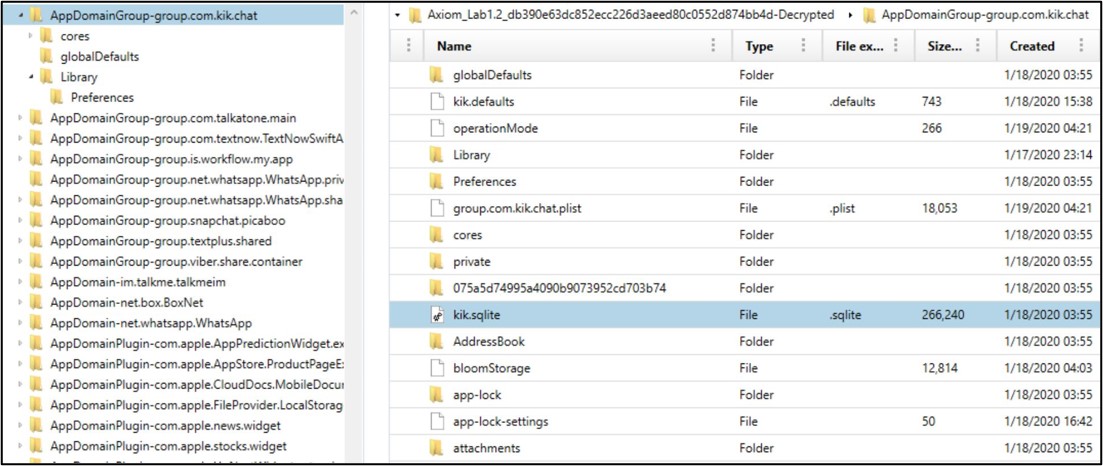The height and width of the screenshot is (466, 1103).
Task: Click the 12,814 size value for bloomStorage
Action: [938, 368]
